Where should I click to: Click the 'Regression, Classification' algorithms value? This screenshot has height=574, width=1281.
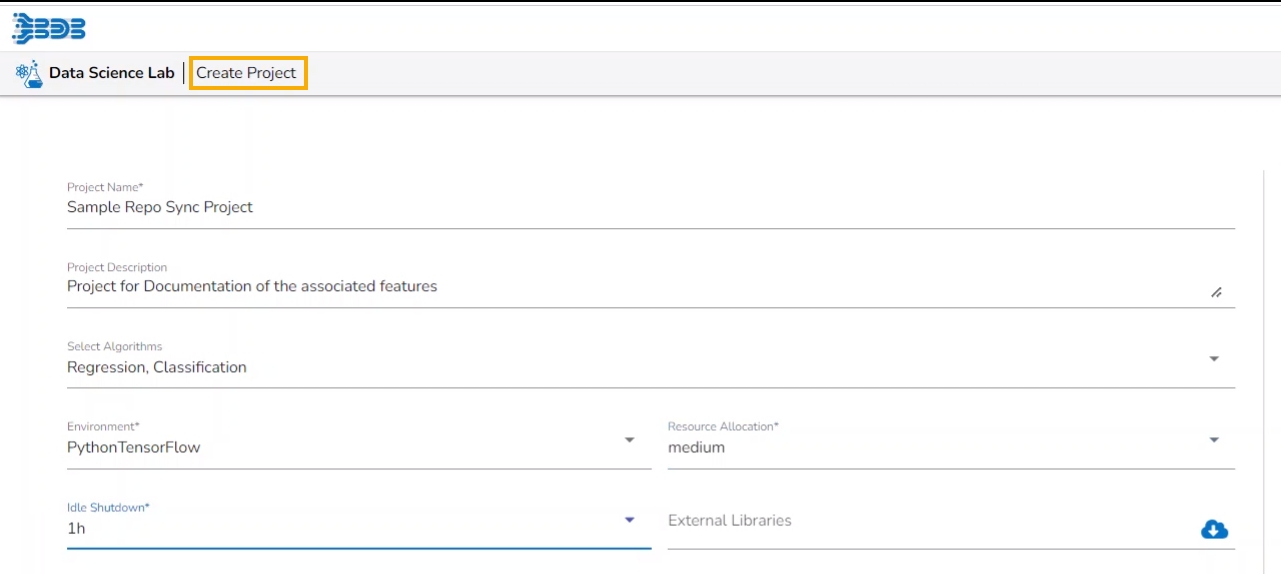157,367
